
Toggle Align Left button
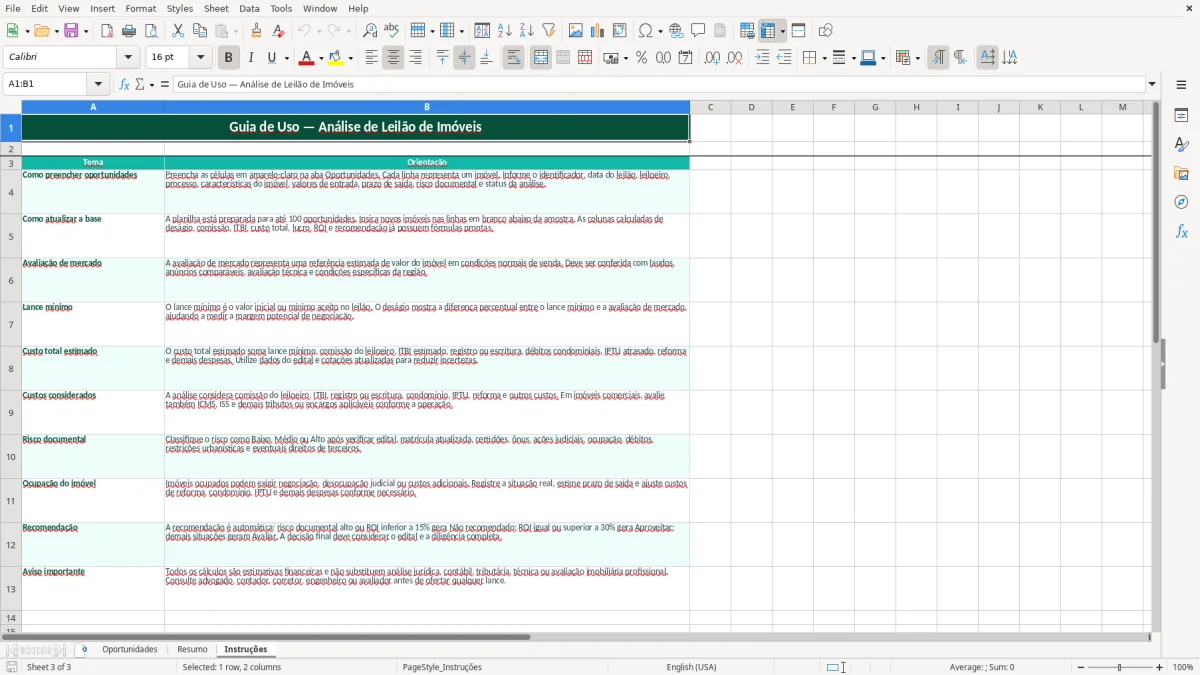[x=371, y=58]
